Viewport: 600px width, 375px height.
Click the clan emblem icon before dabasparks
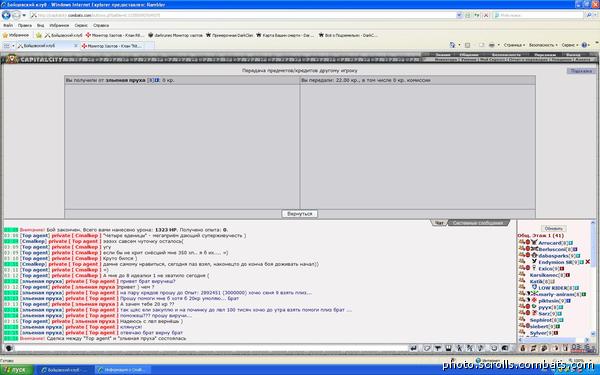534,255
